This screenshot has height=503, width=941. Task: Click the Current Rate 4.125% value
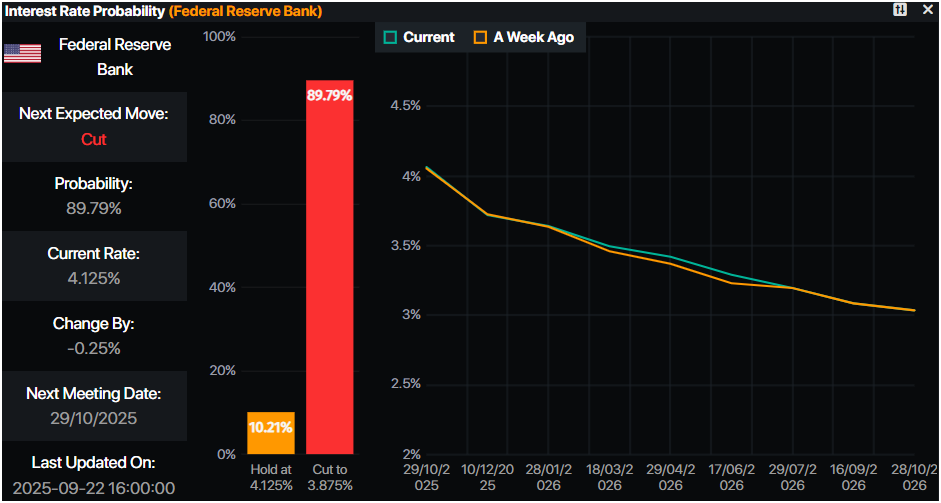94,279
